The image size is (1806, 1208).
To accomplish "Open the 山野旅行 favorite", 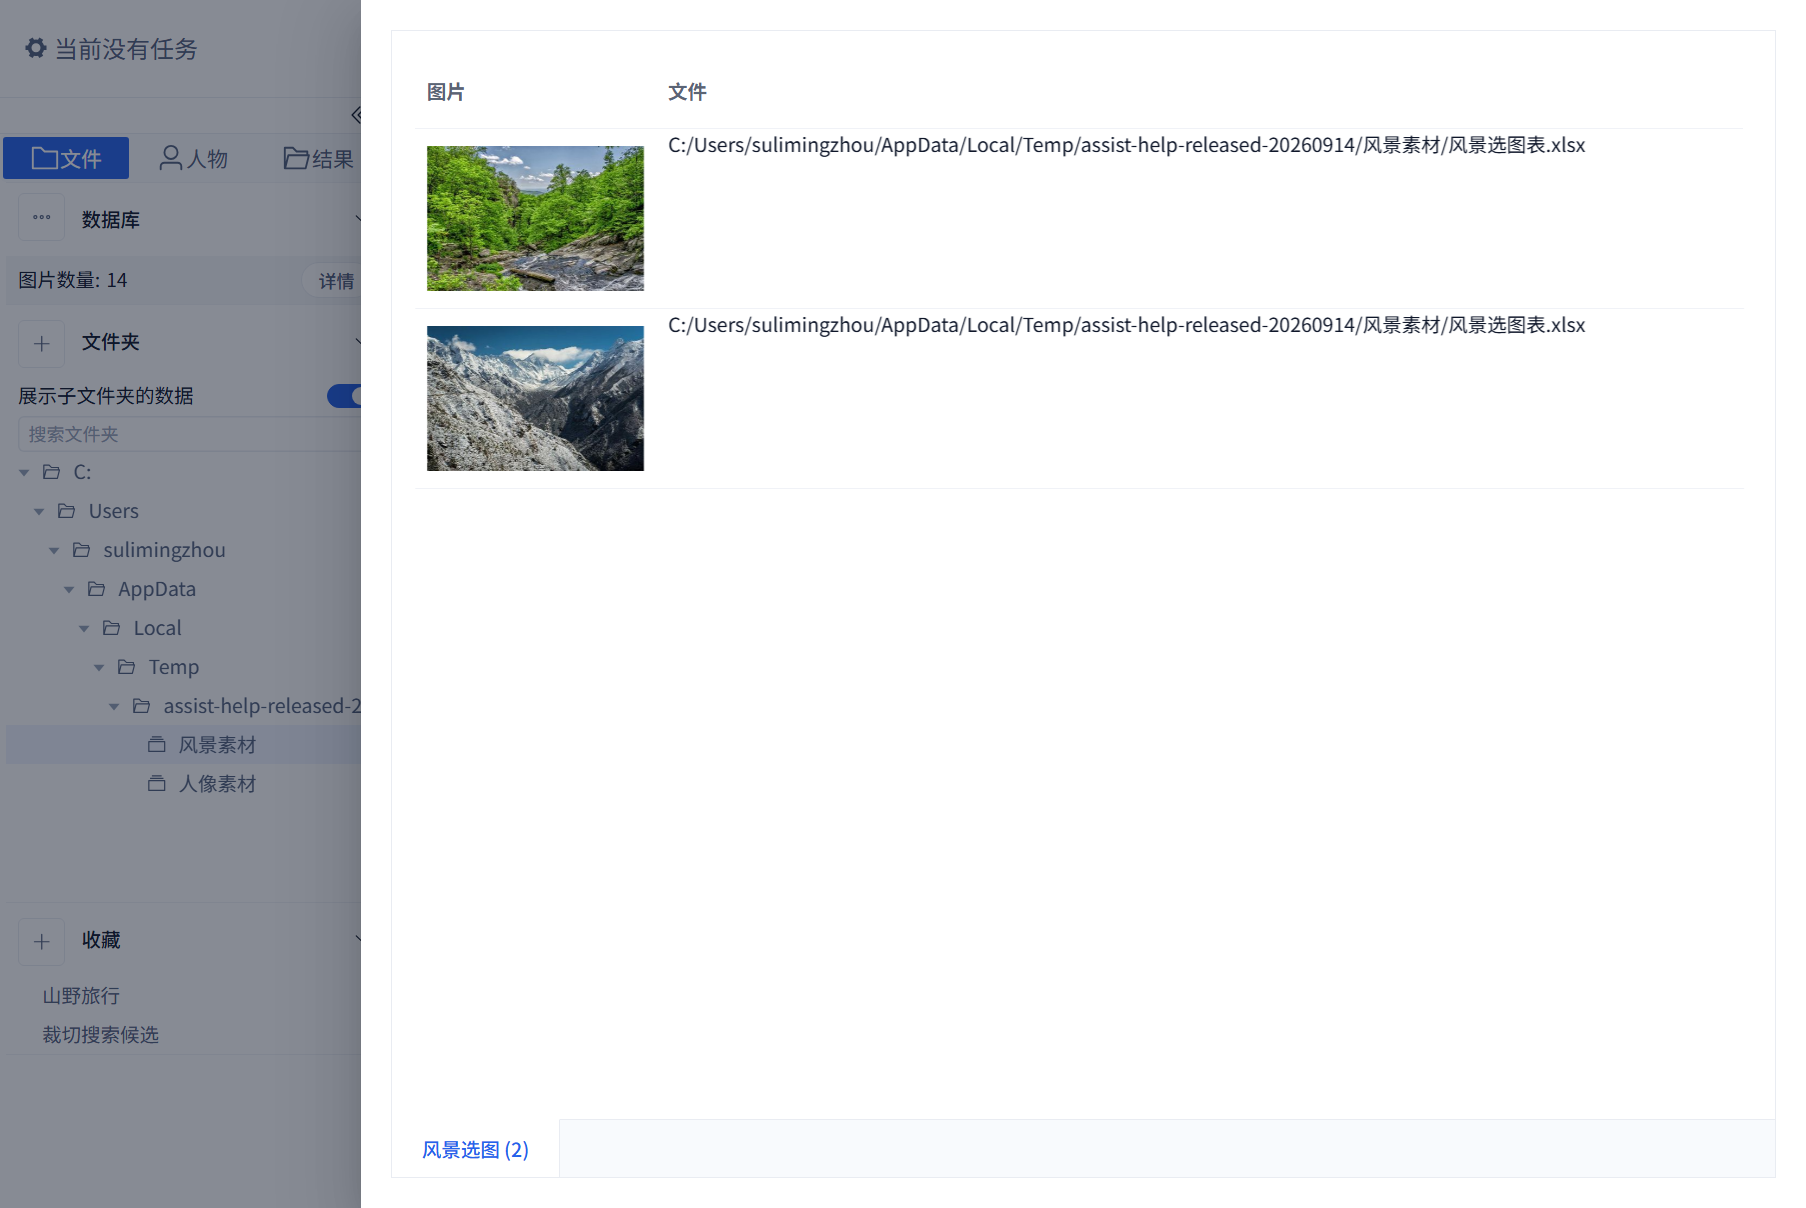I will point(81,996).
